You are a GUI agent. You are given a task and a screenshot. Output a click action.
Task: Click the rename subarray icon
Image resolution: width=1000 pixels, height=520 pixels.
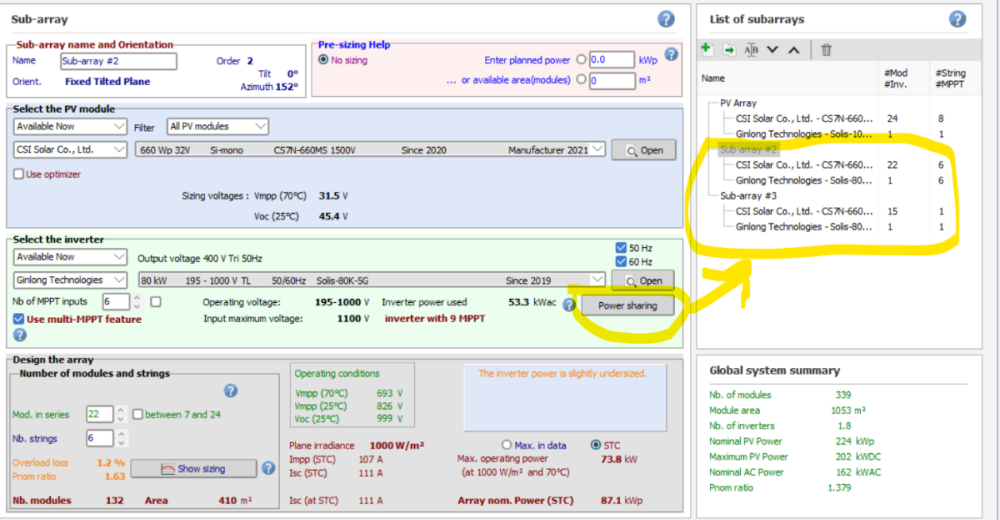click(751, 49)
